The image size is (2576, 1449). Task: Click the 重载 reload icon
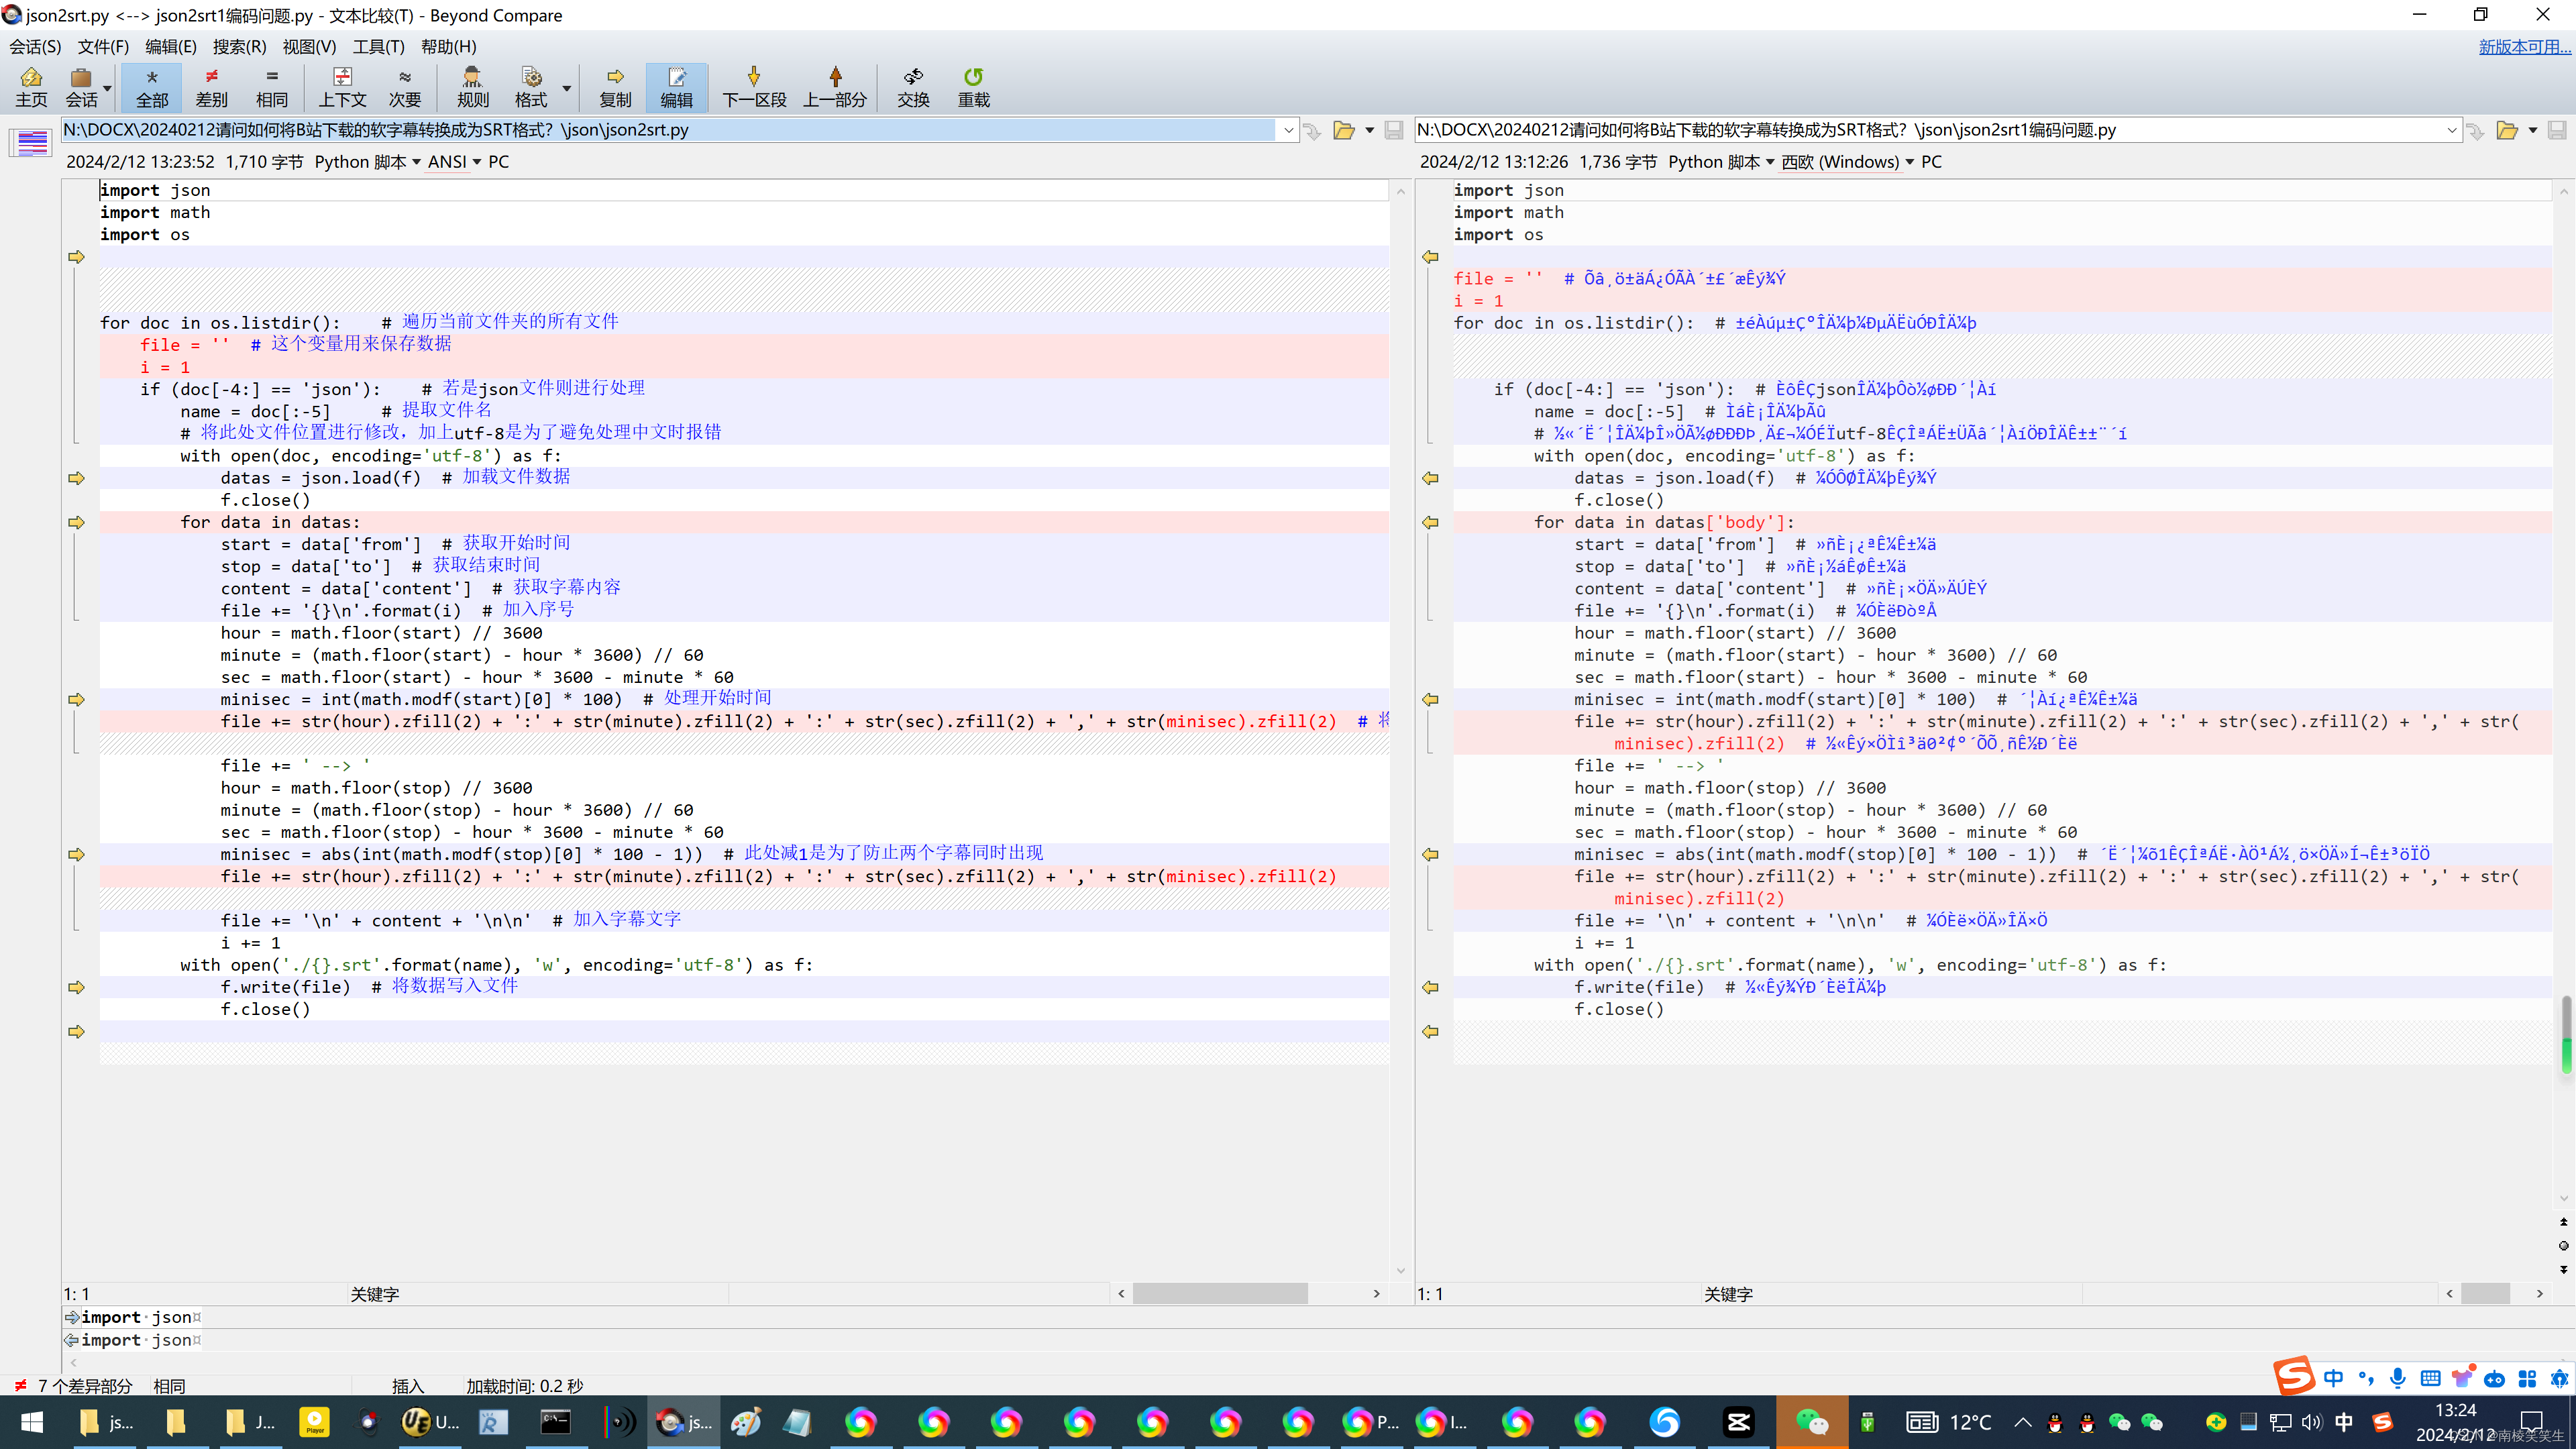[973, 87]
